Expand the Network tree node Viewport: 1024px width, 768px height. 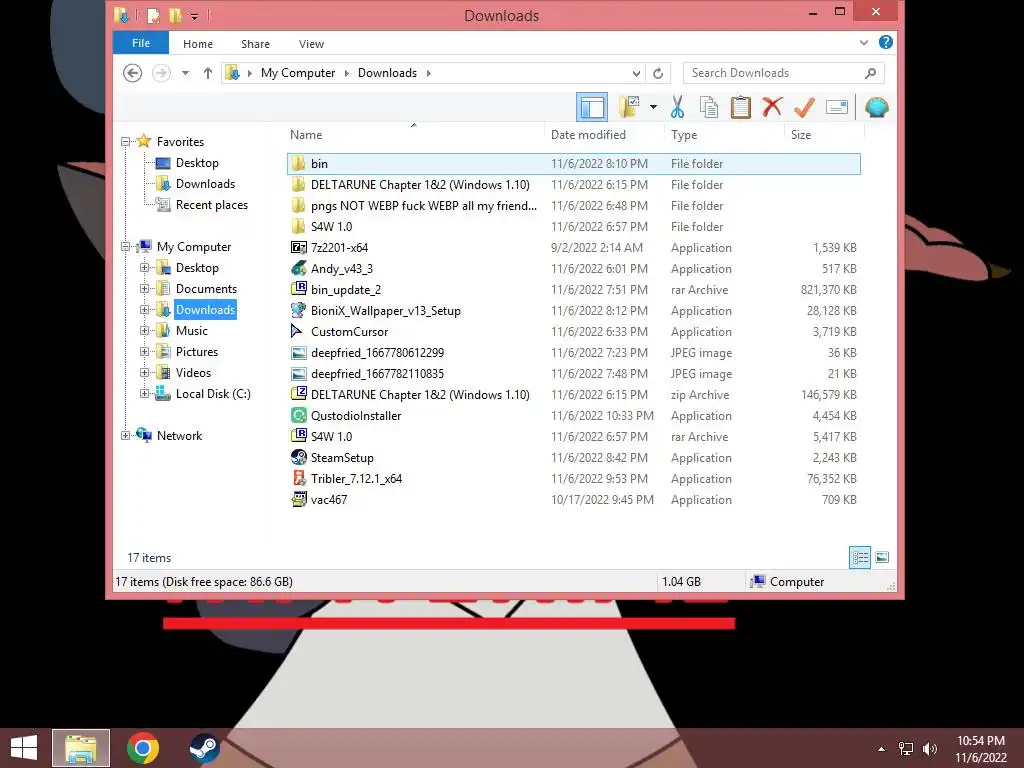tap(125, 436)
